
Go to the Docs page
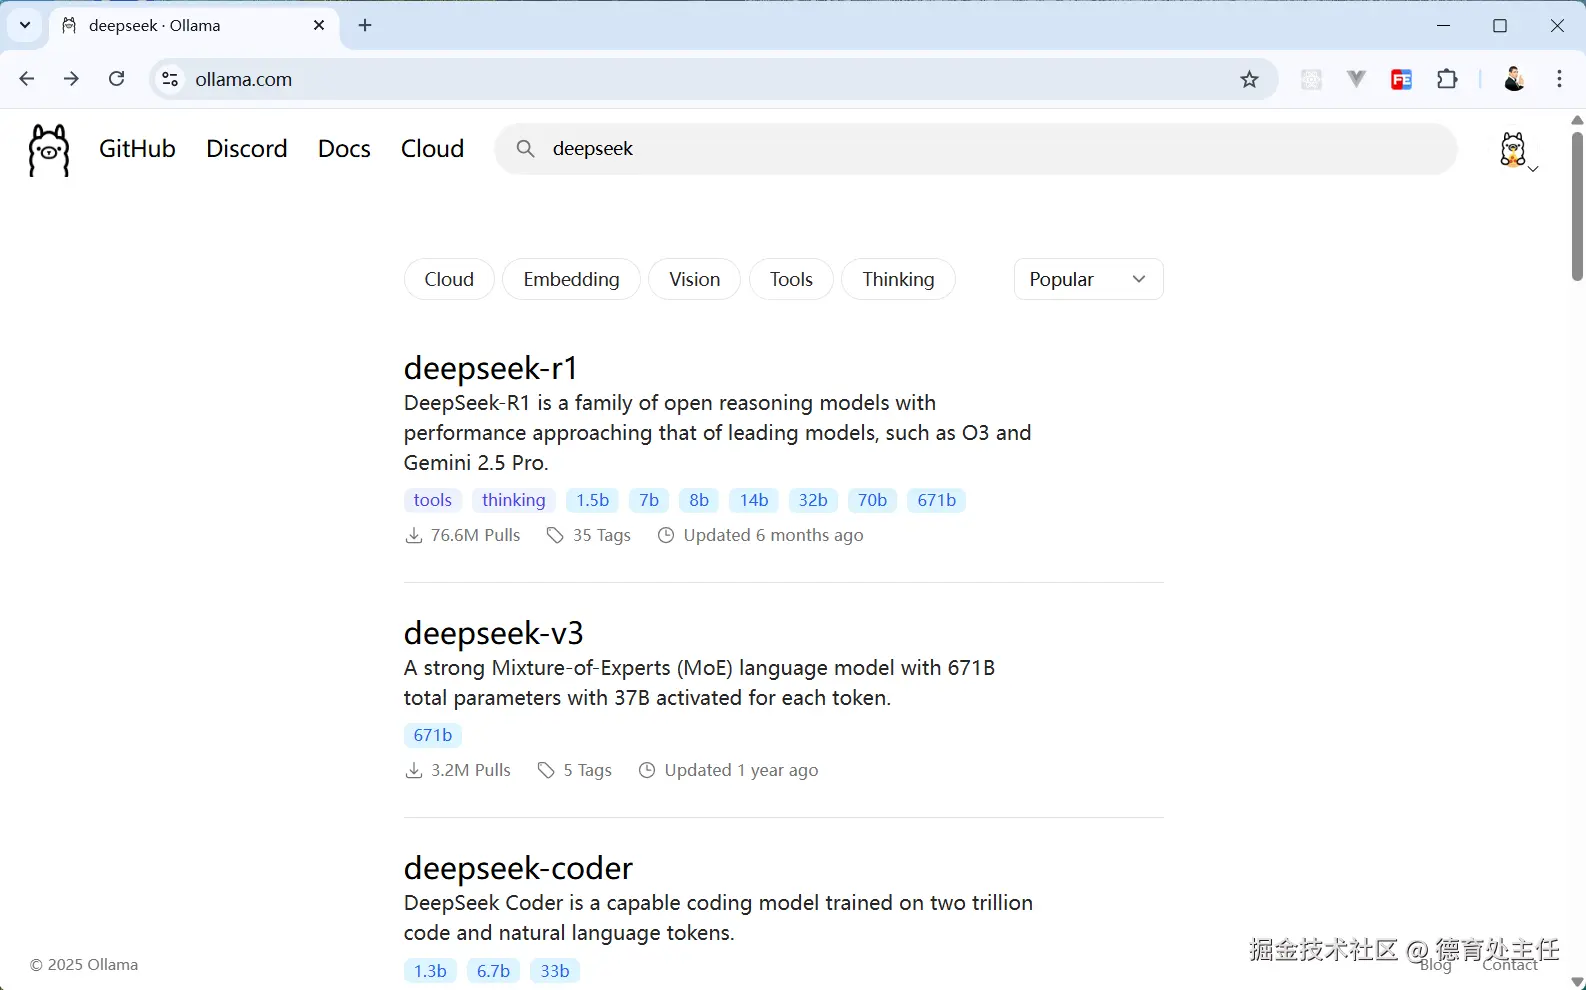(x=344, y=149)
